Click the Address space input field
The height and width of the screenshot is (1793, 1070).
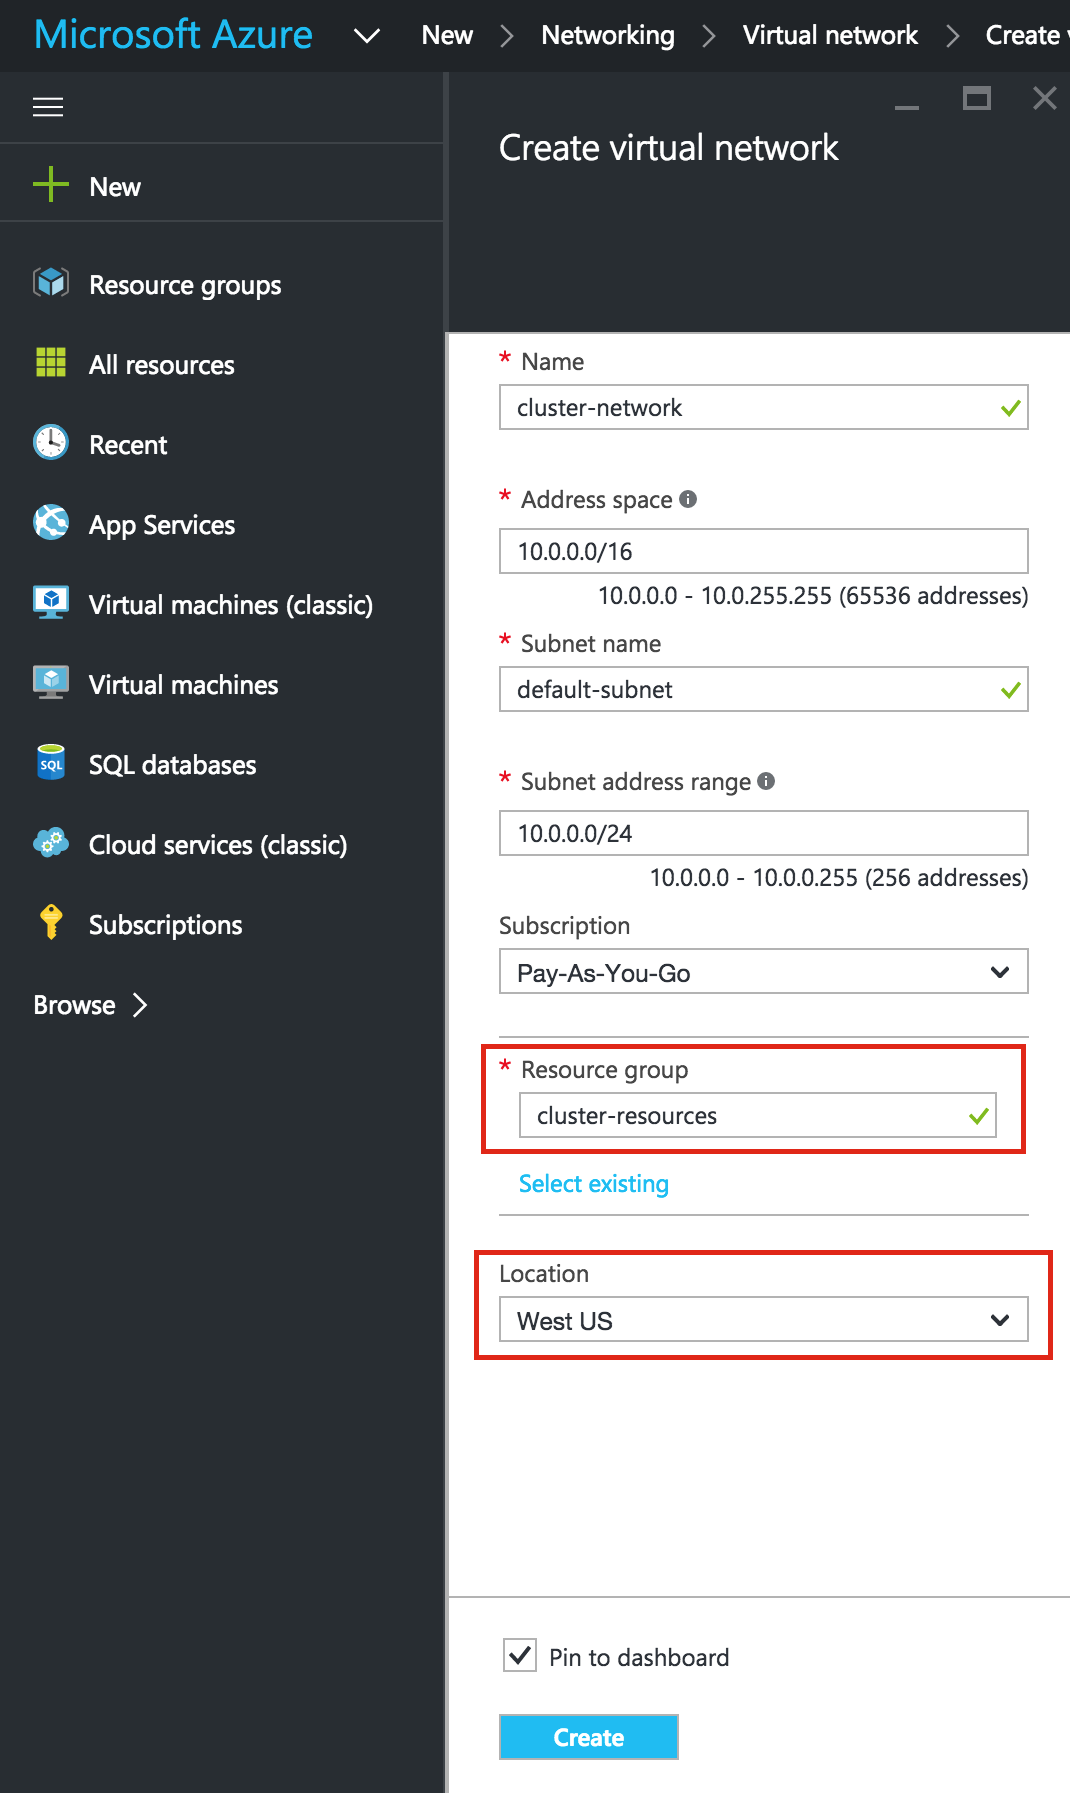pos(764,551)
